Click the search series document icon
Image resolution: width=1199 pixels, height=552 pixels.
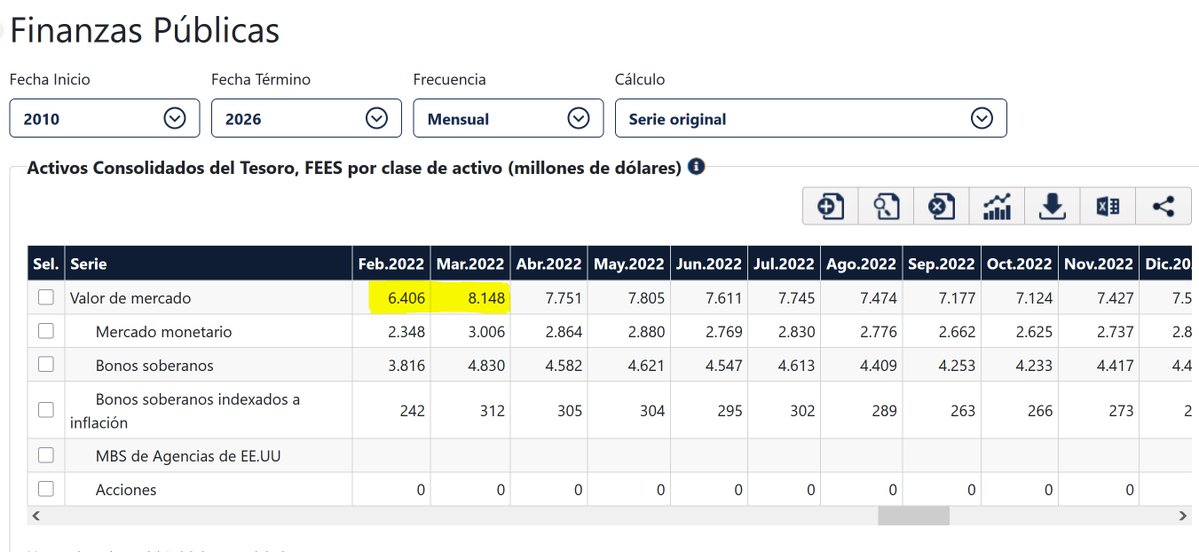coord(886,206)
